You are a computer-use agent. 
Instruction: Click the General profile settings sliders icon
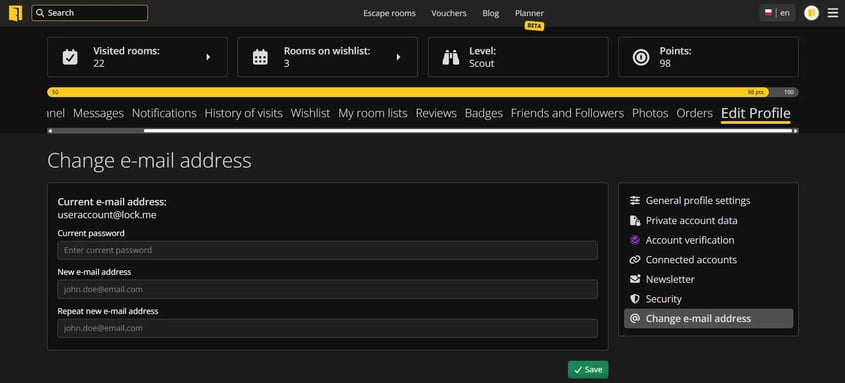click(635, 200)
